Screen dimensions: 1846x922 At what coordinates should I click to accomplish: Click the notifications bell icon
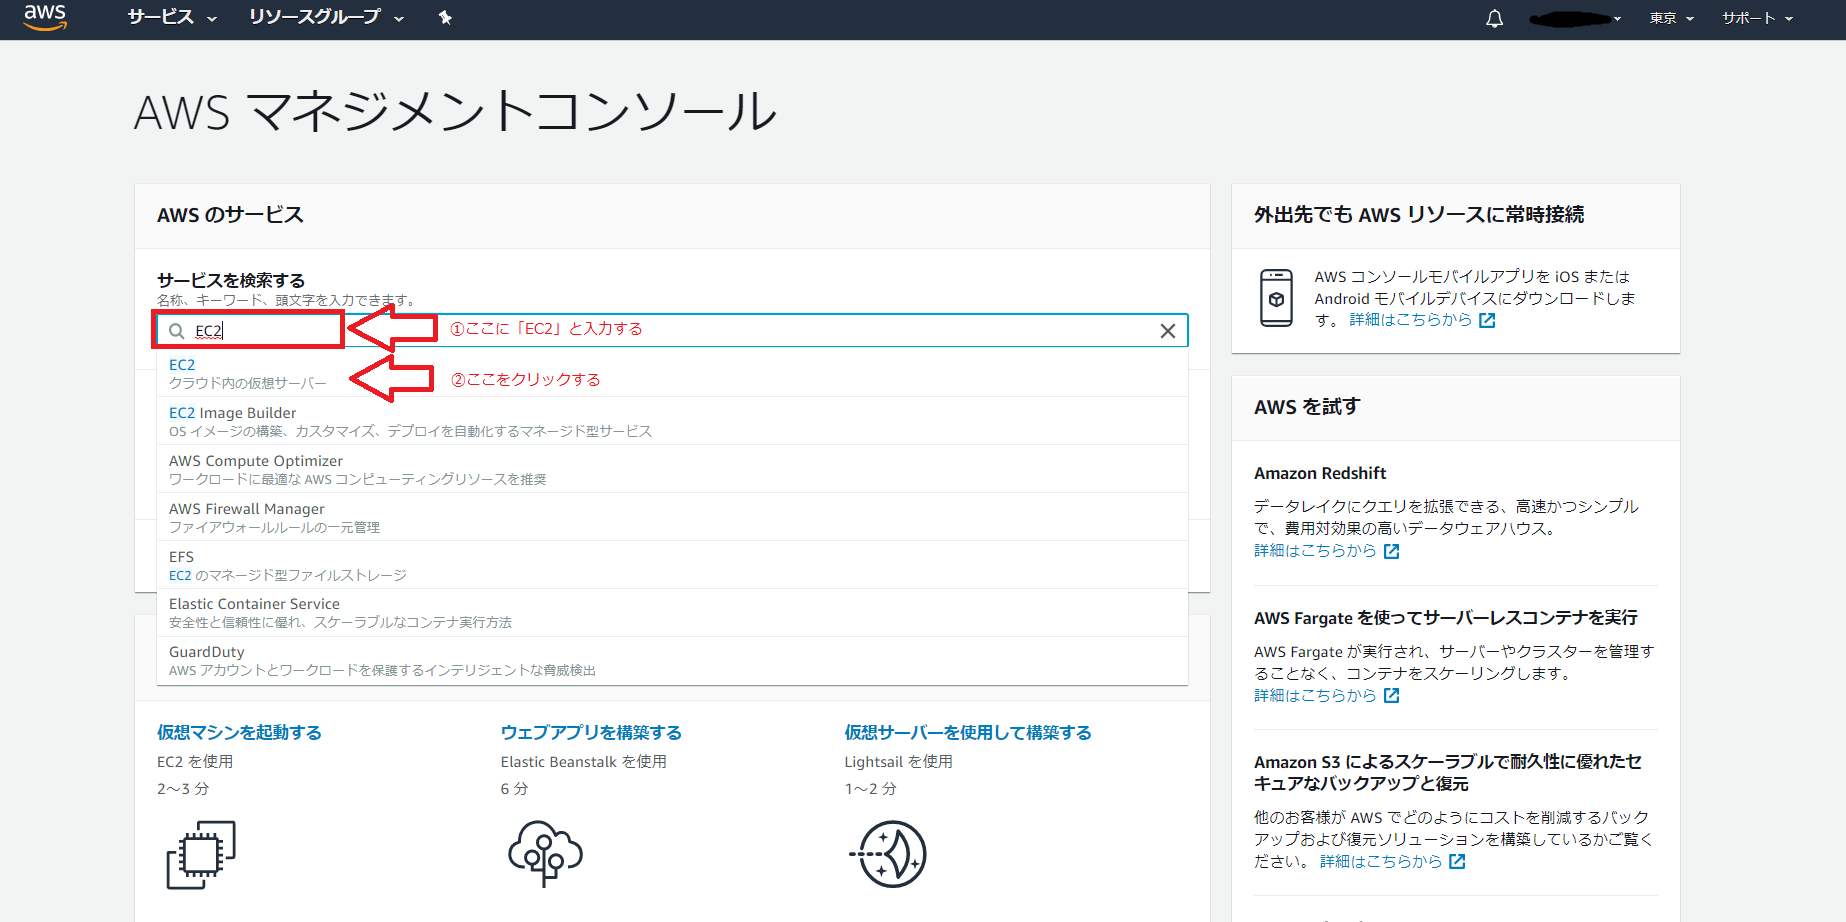click(x=1494, y=17)
